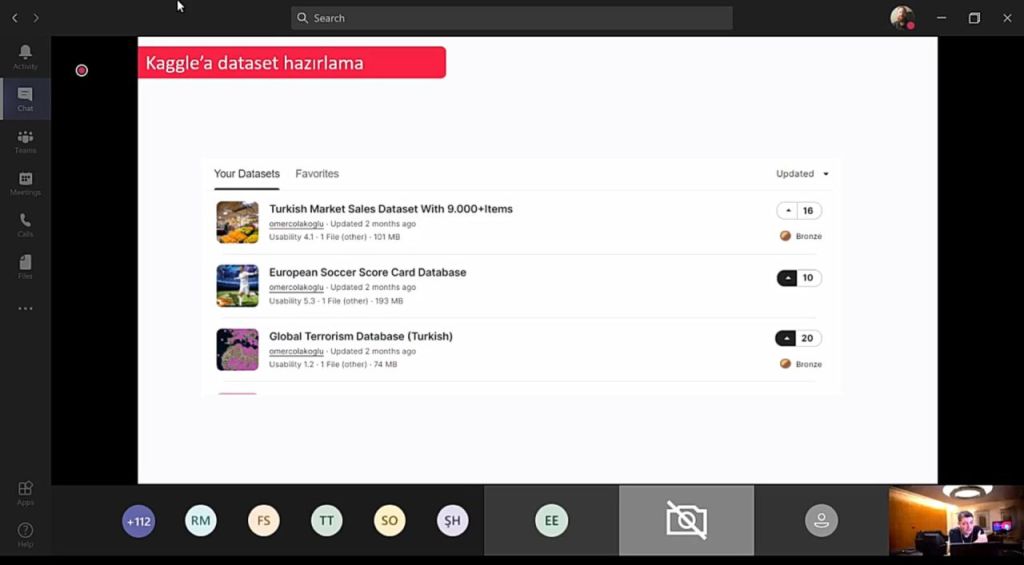Go to Meetings calendar icon

point(25,183)
